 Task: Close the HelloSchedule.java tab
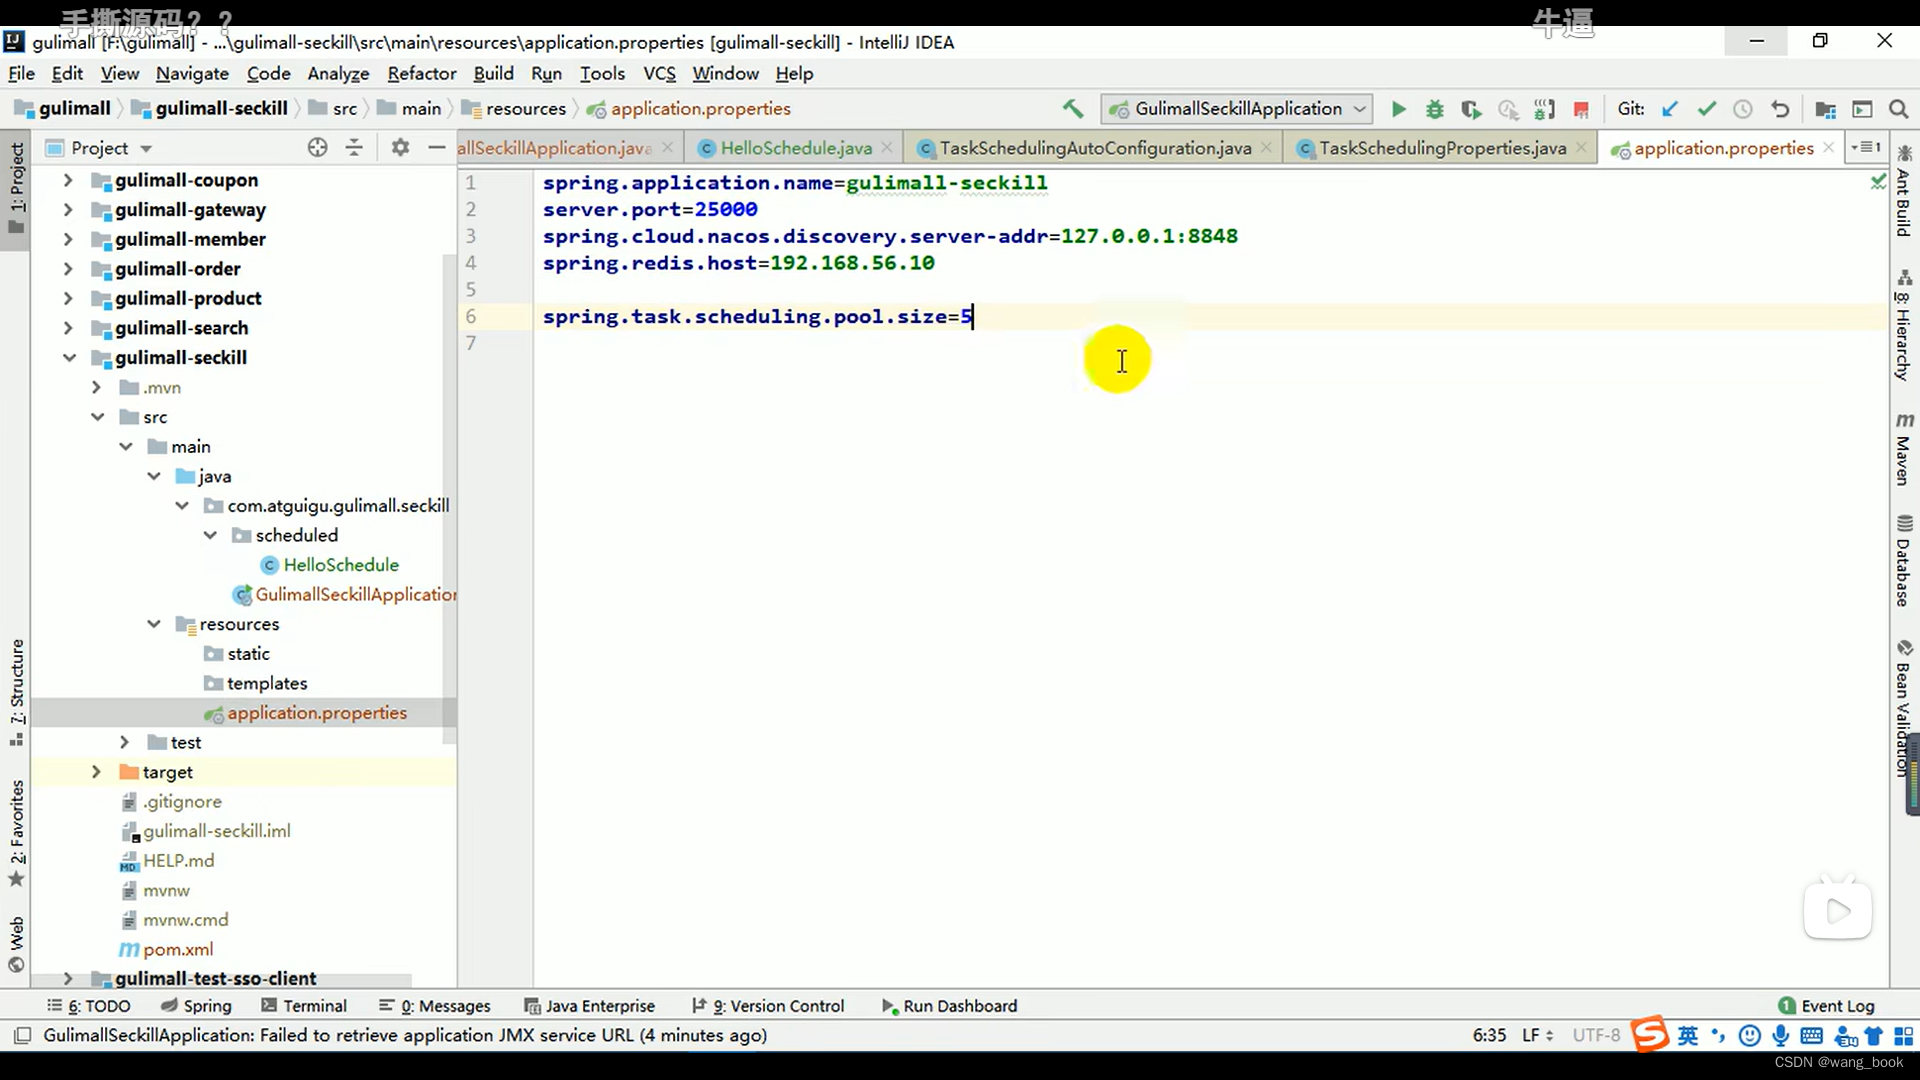point(887,147)
